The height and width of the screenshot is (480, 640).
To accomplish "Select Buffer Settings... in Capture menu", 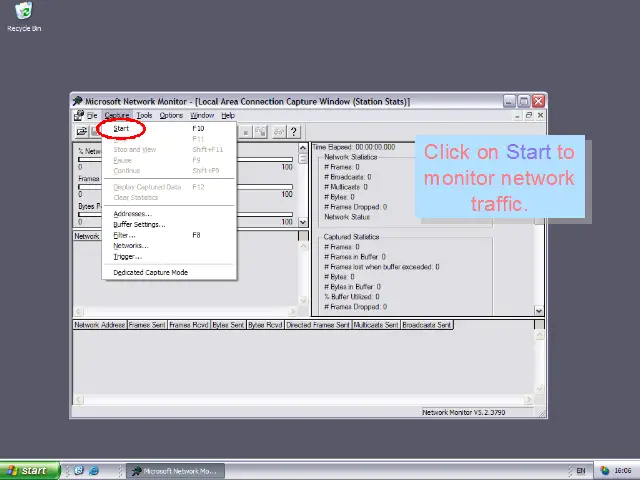I will coord(169,224).
